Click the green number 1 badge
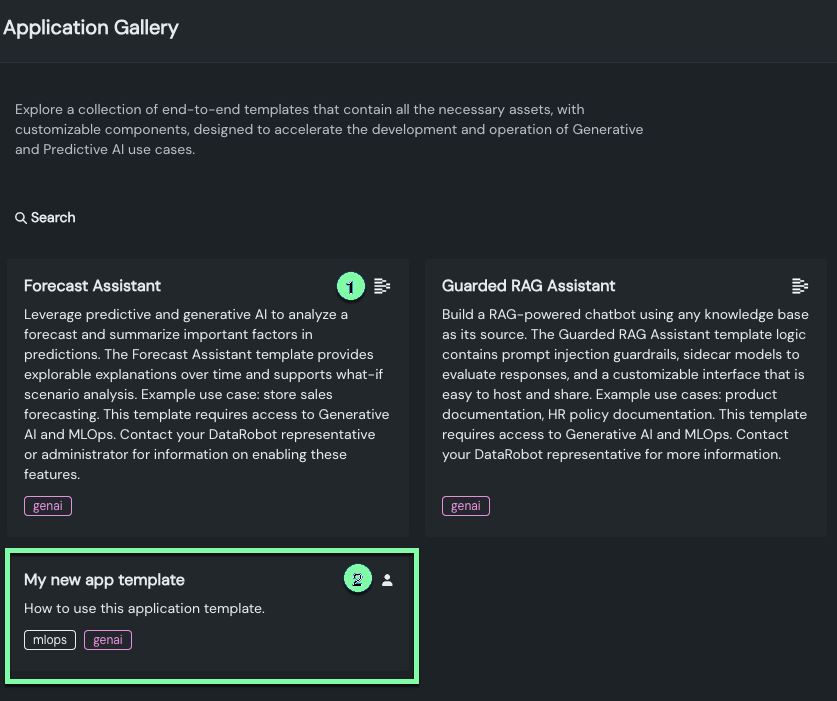The image size is (837, 701). [350, 287]
